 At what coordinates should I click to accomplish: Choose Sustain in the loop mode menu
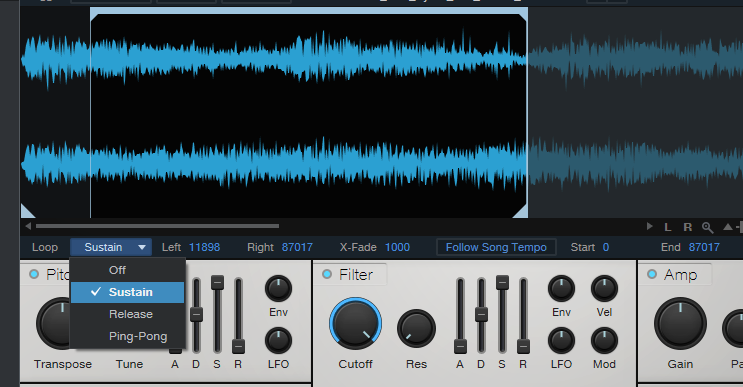click(x=127, y=292)
